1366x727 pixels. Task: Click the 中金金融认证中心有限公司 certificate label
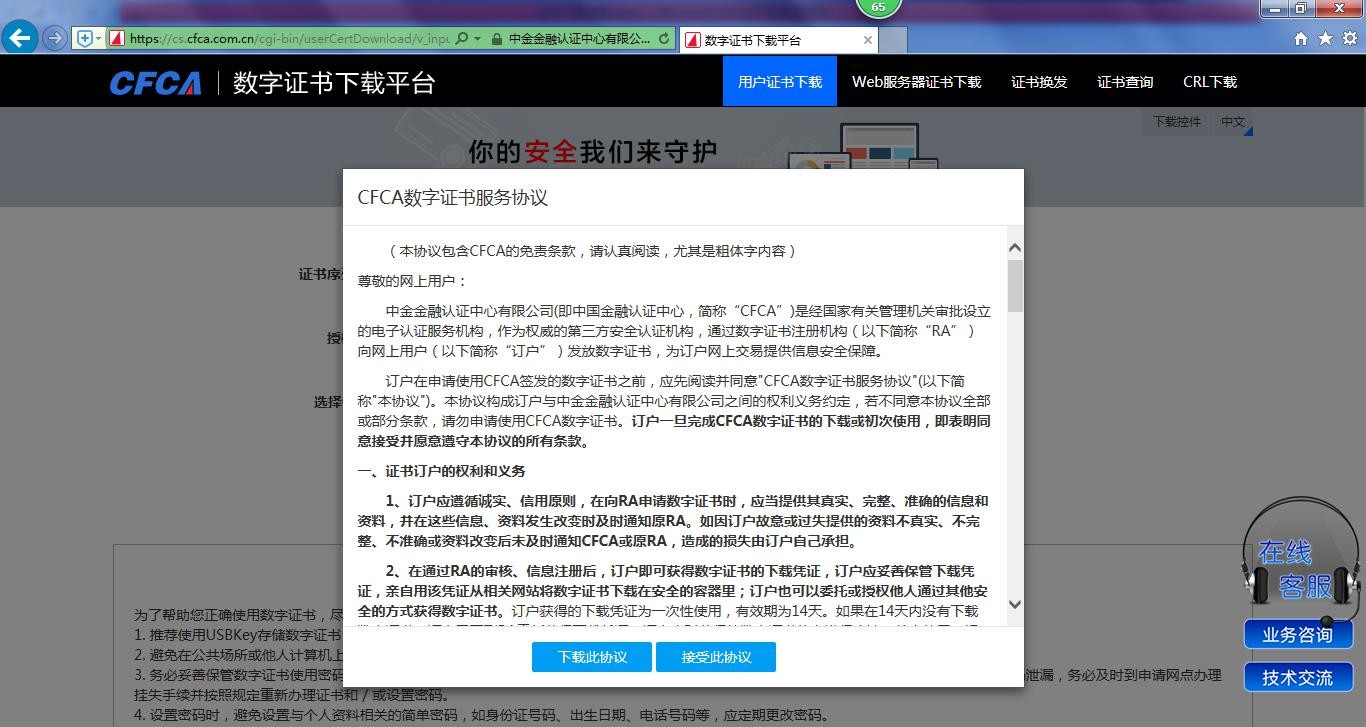[579, 39]
